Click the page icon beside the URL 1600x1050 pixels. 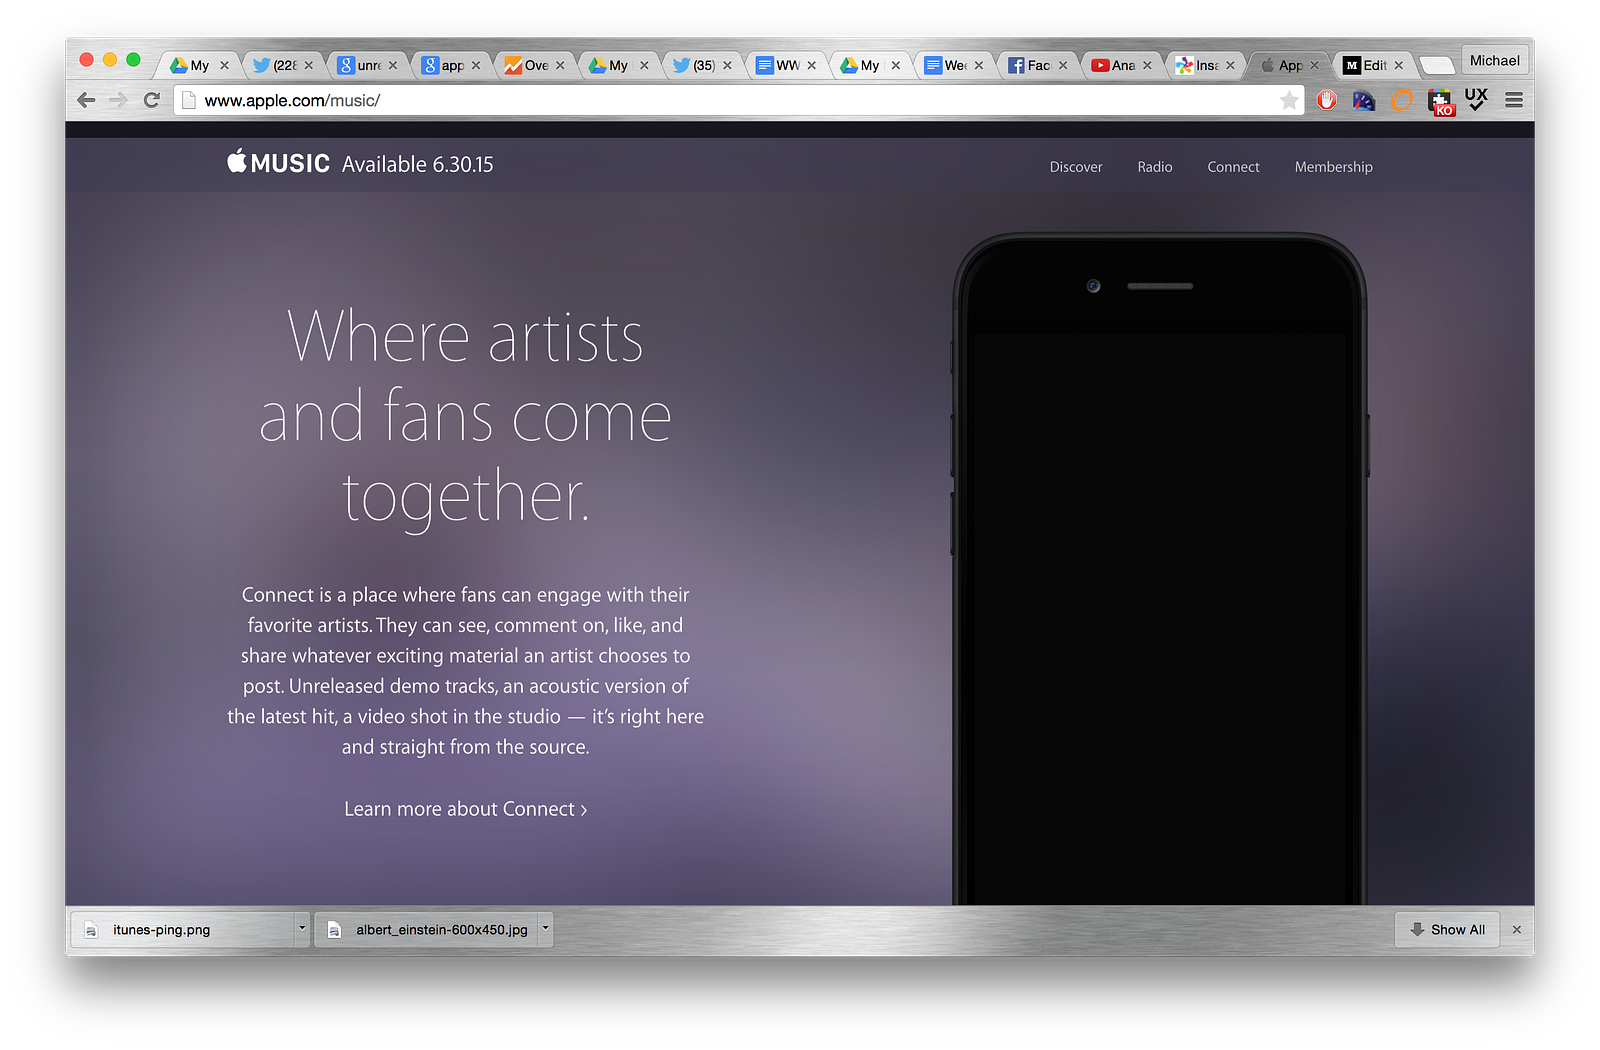tap(188, 100)
